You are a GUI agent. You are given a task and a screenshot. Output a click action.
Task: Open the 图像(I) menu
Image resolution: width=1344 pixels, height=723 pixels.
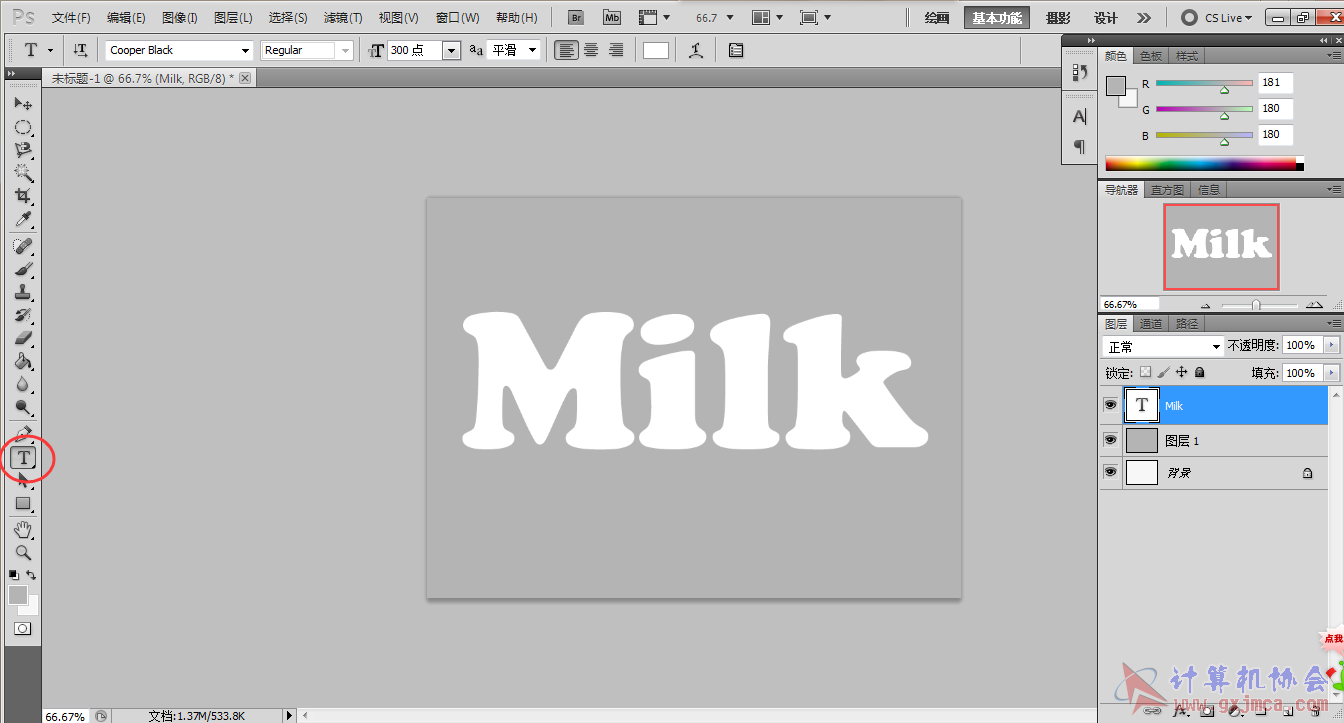click(x=179, y=18)
